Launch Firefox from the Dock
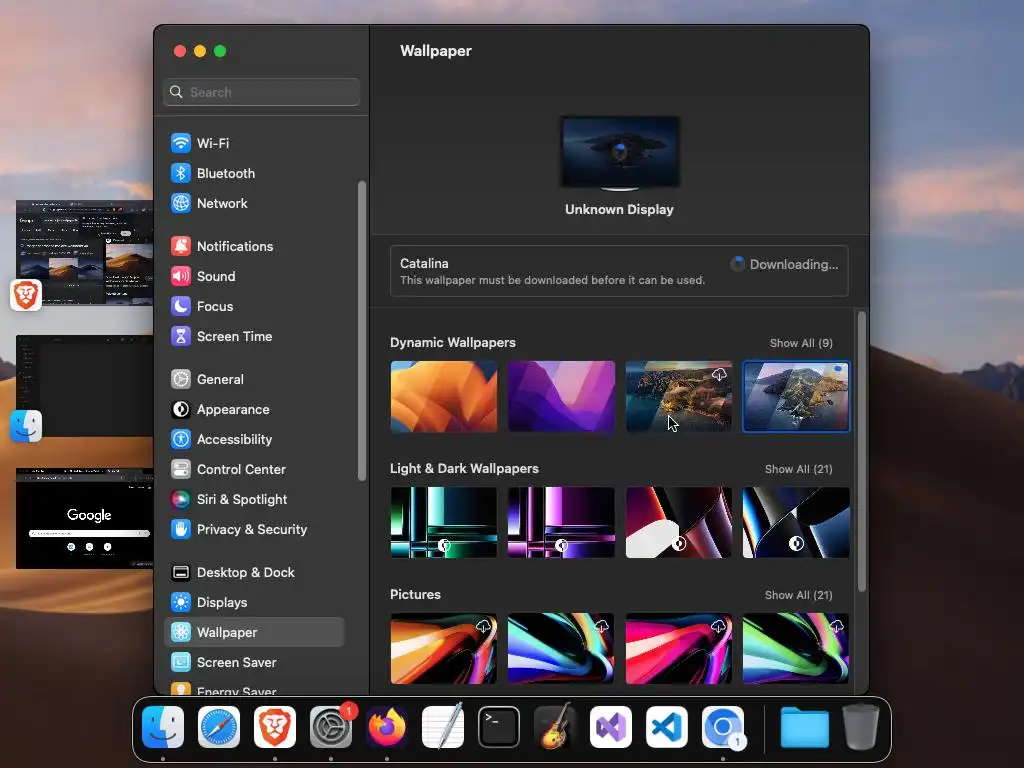1024x768 pixels. click(387, 727)
